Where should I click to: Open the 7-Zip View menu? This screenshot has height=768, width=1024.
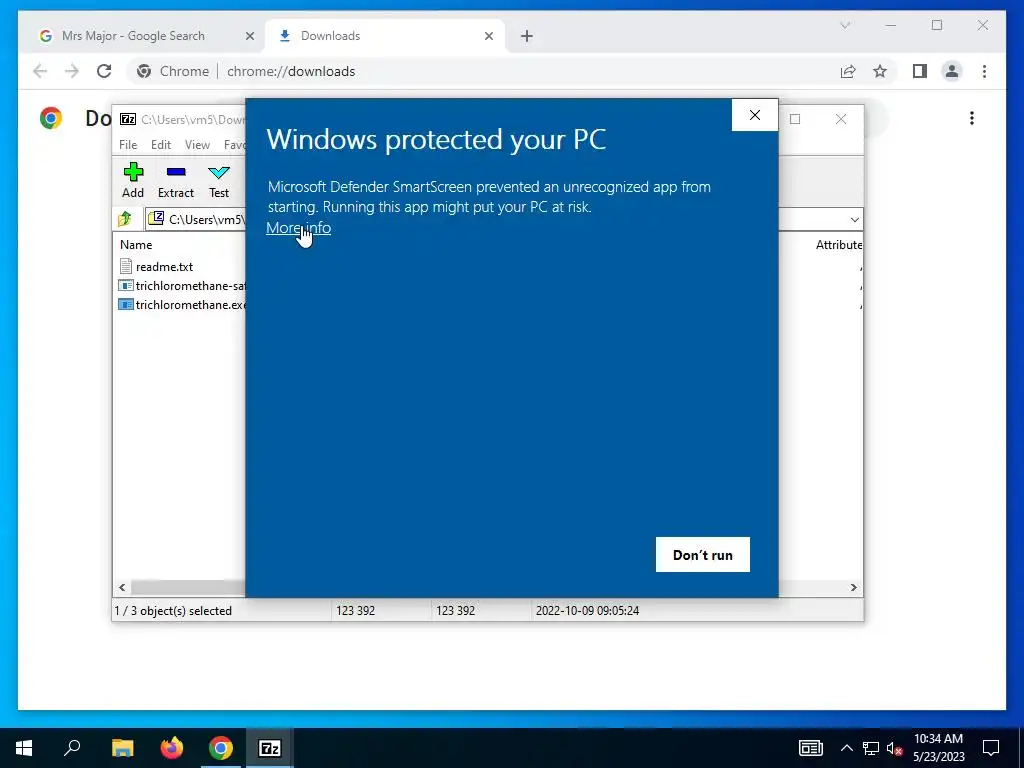pos(197,145)
